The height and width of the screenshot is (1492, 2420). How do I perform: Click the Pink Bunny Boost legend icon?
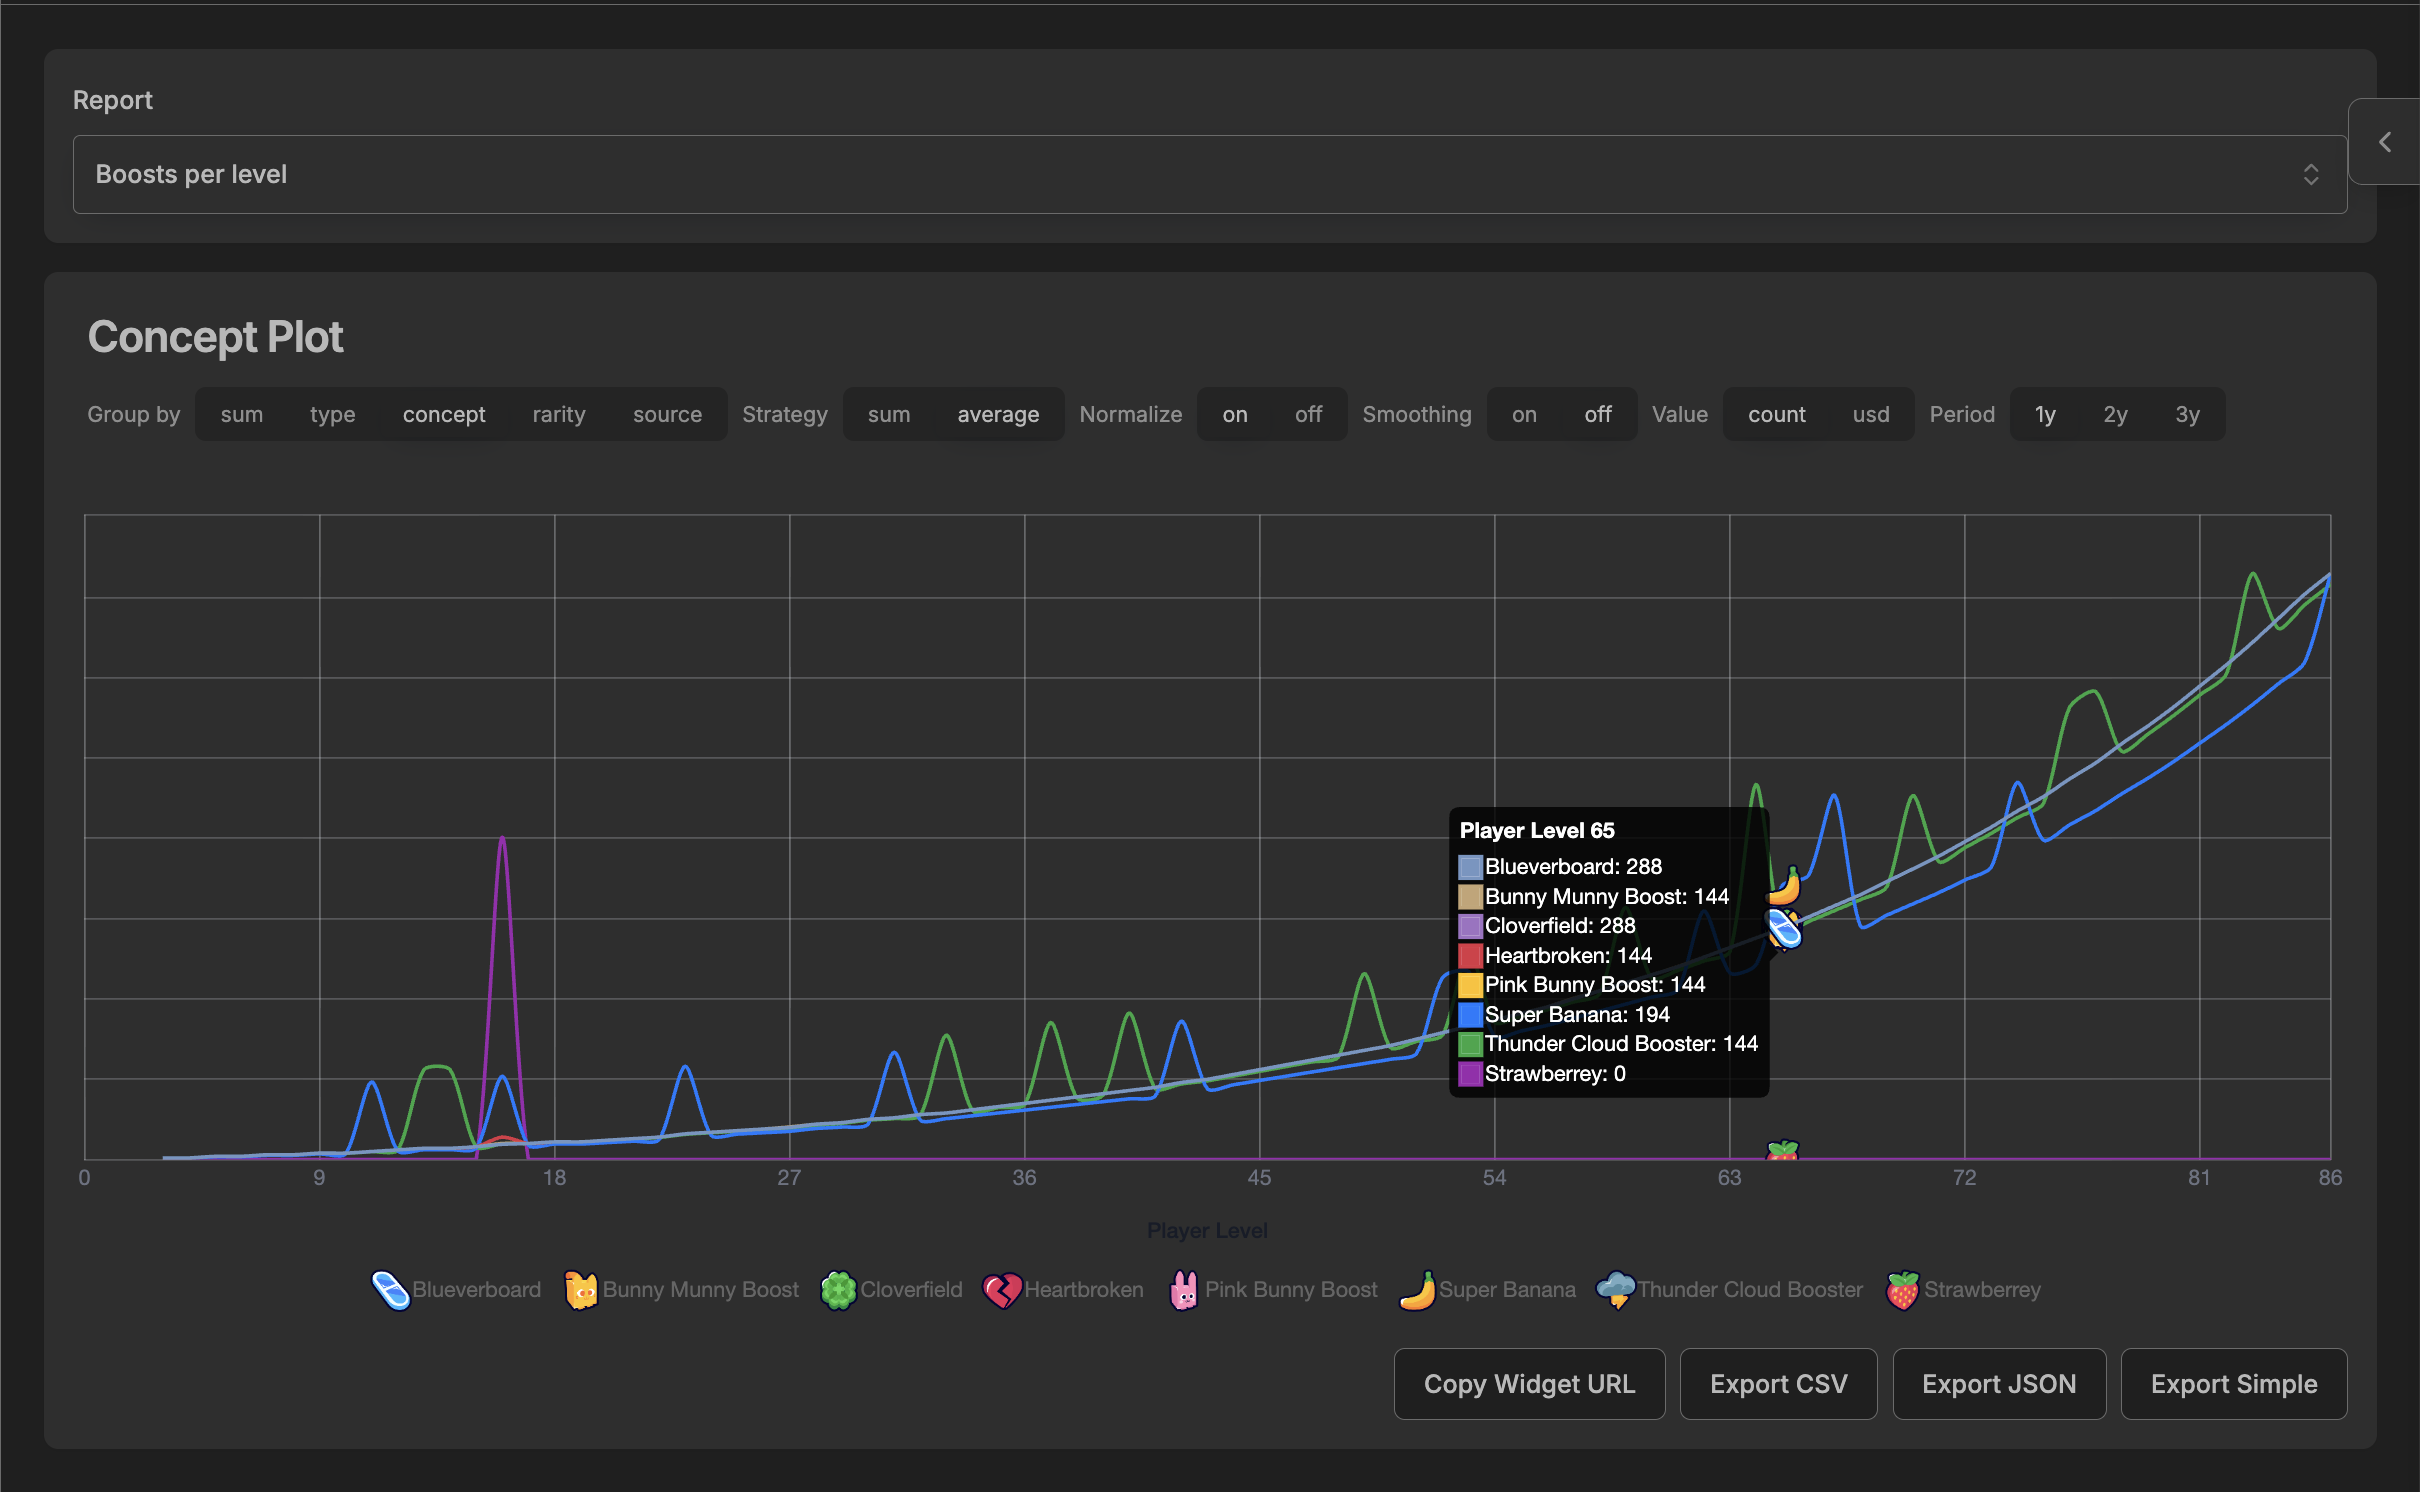click(1183, 1290)
